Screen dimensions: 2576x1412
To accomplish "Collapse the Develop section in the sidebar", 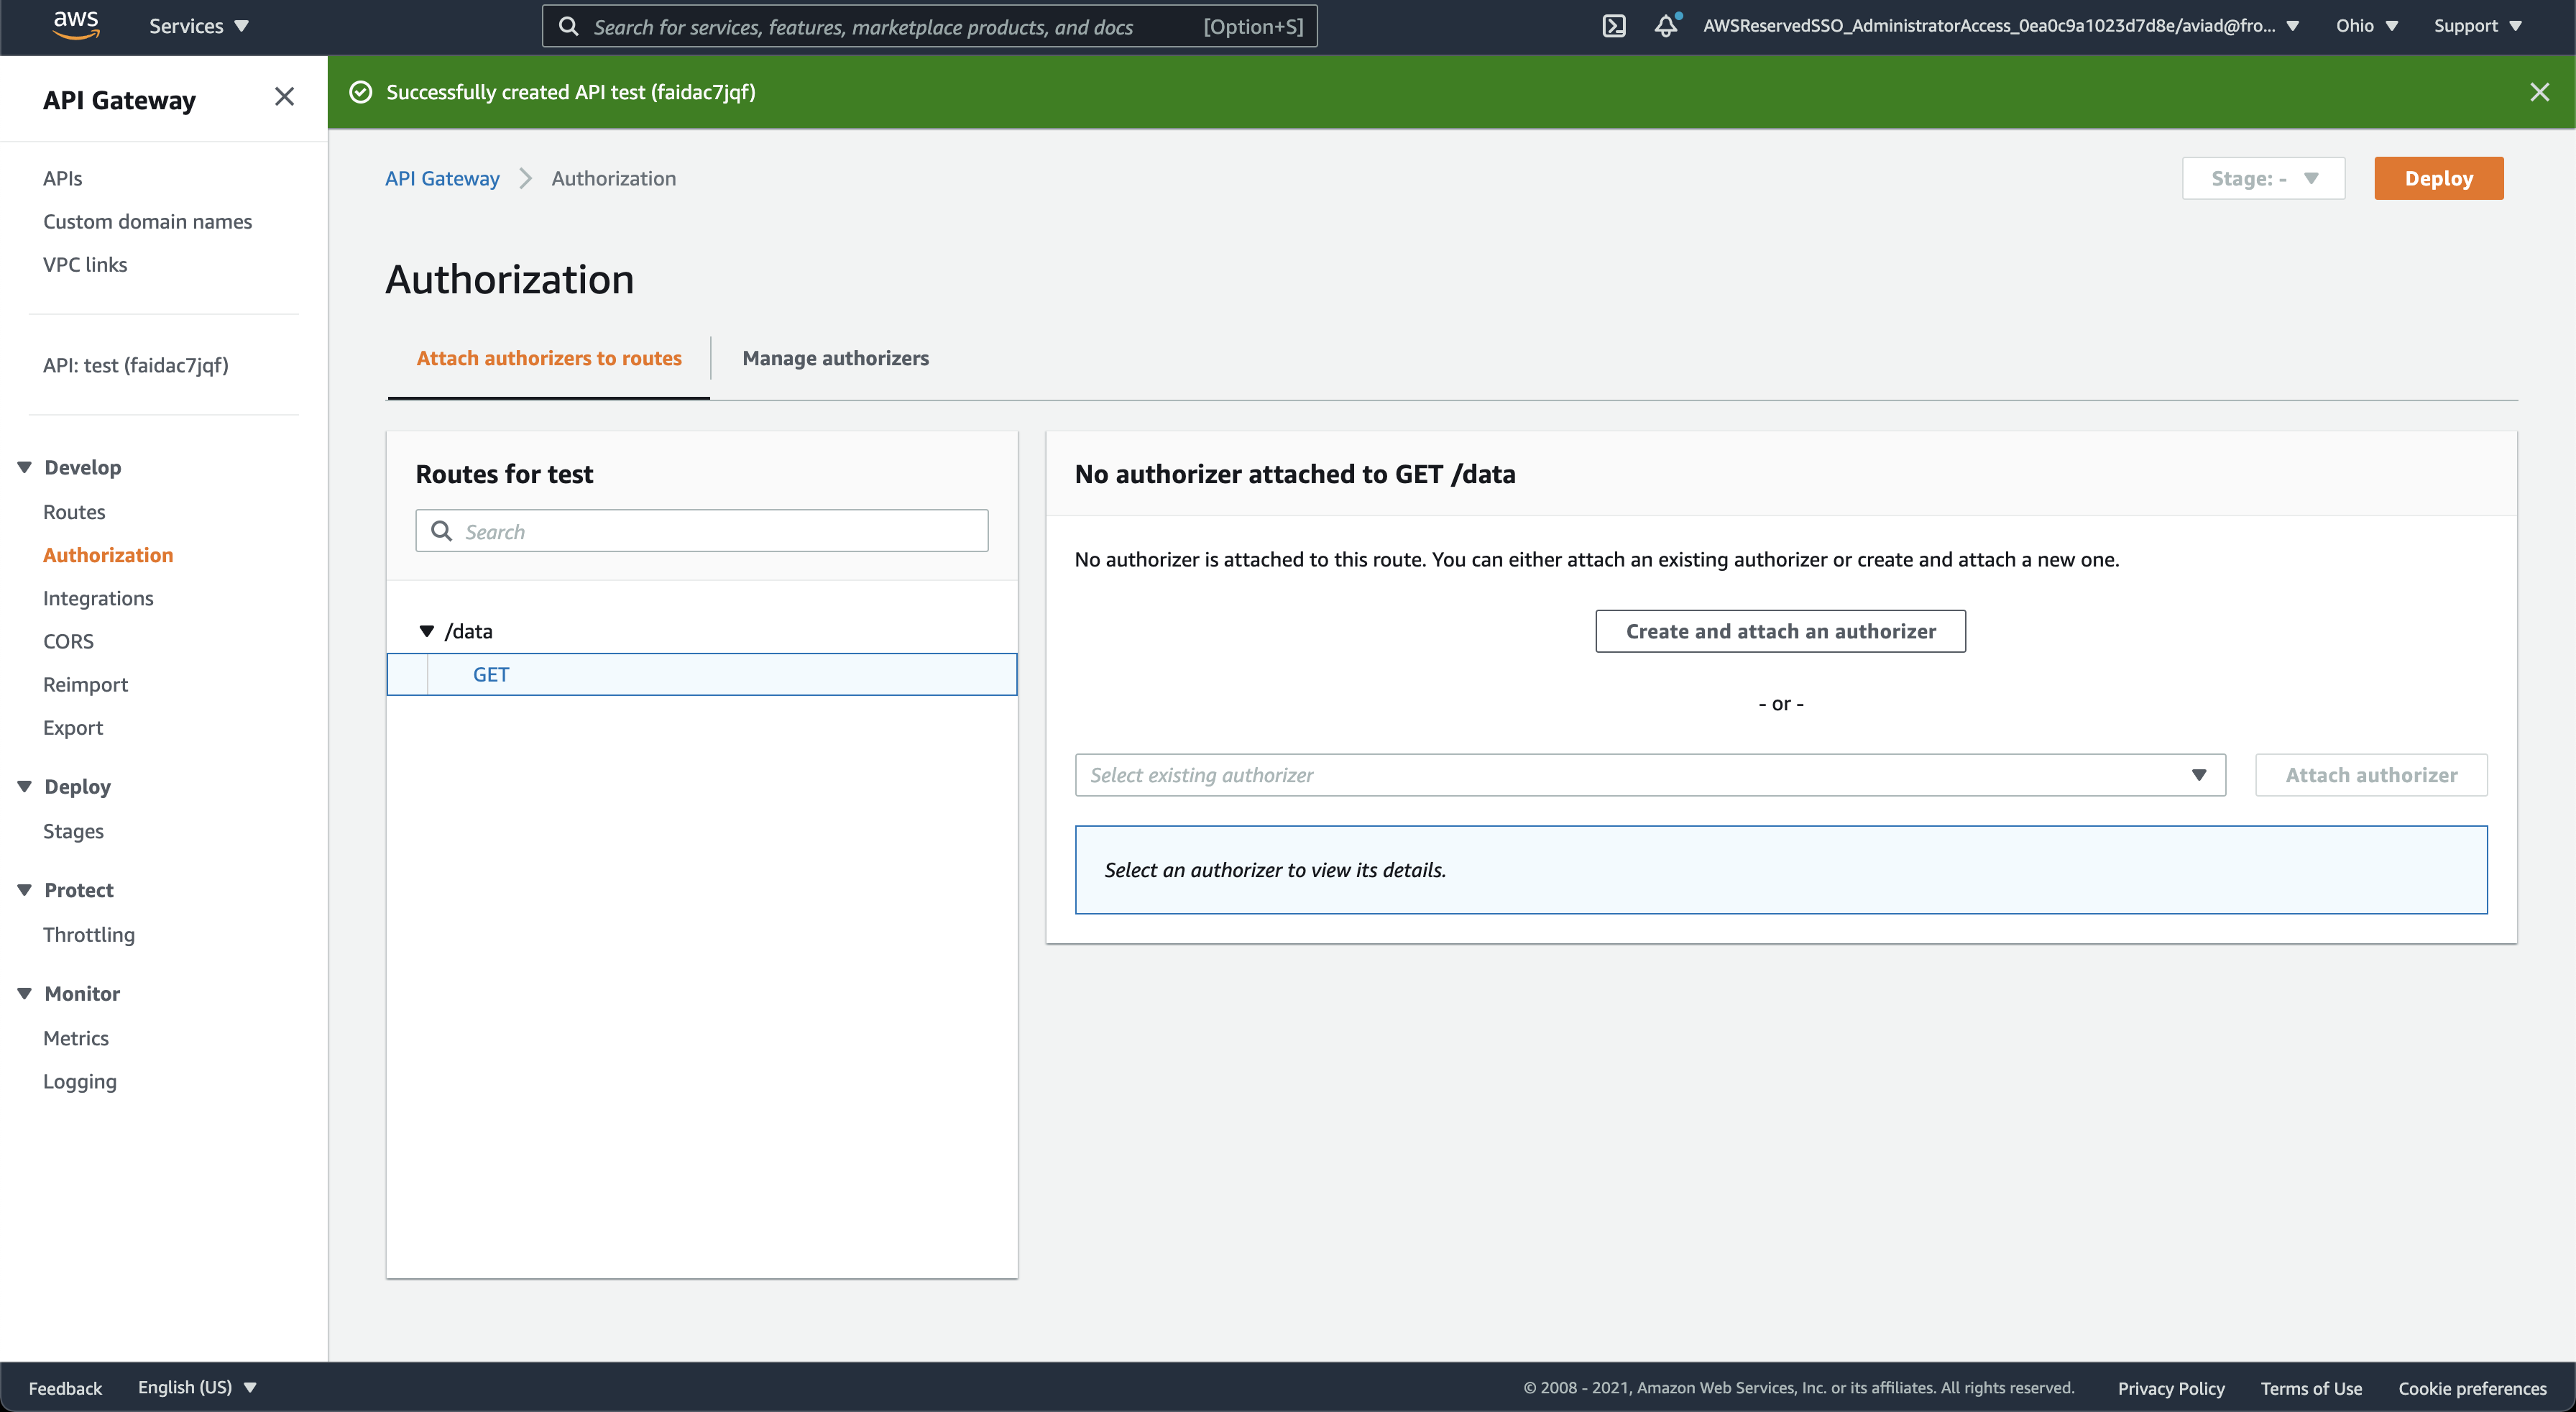I will (x=24, y=466).
